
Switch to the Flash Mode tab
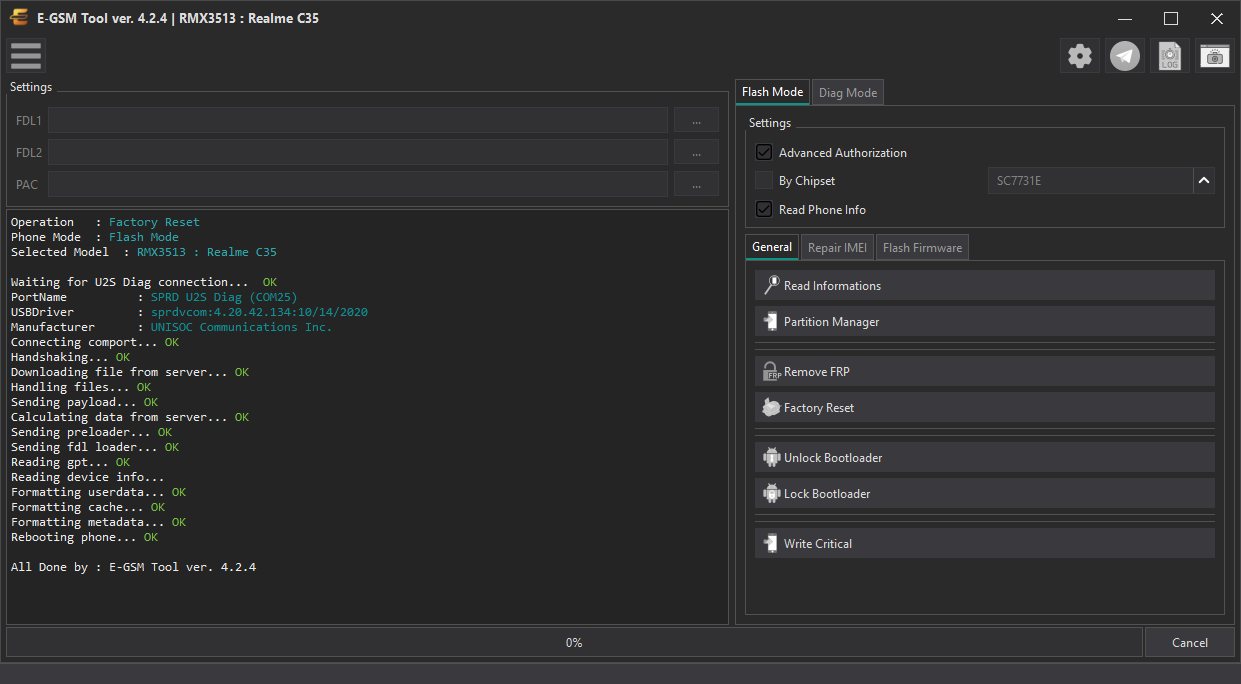click(772, 92)
